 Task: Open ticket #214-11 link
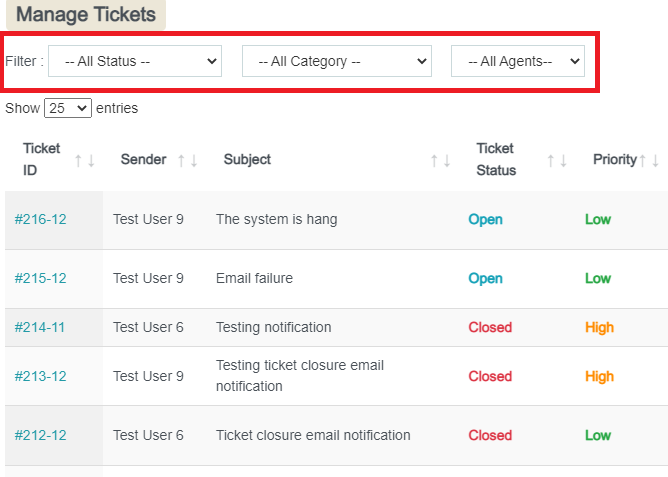40,327
